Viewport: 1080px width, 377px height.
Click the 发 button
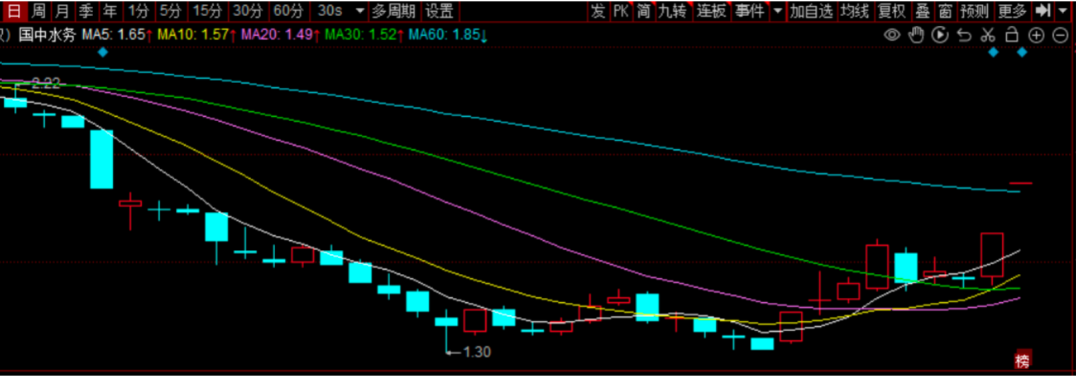[x=598, y=11]
